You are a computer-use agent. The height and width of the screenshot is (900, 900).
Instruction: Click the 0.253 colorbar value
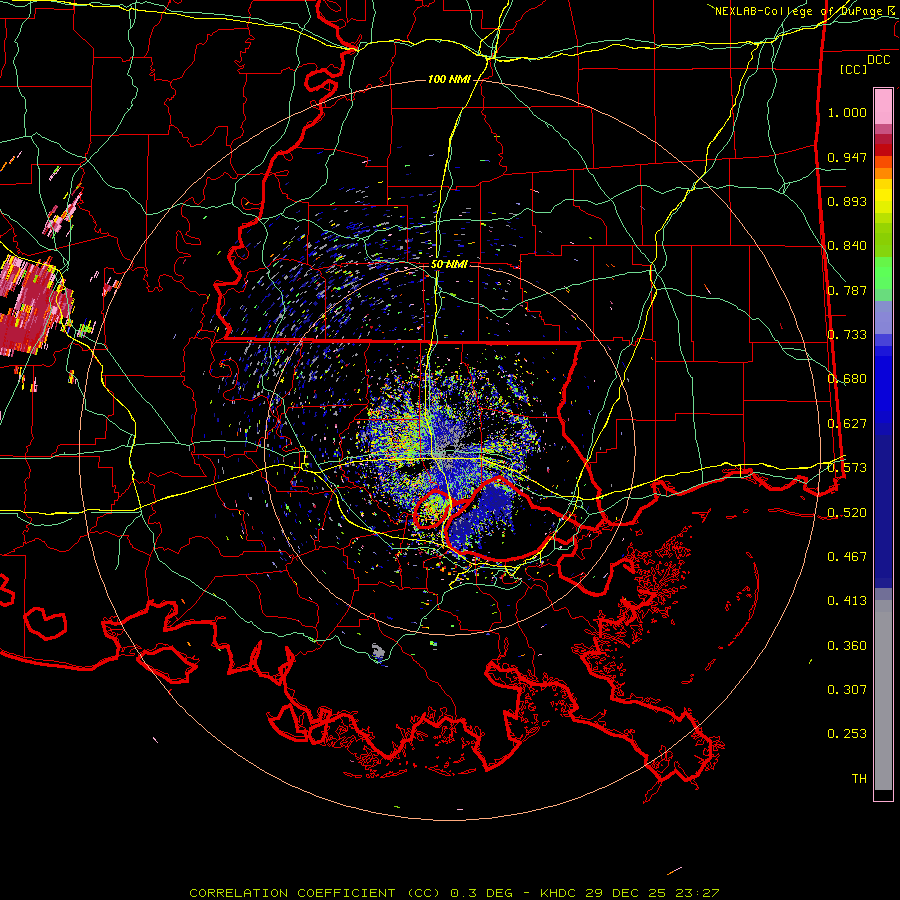coord(847,734)
